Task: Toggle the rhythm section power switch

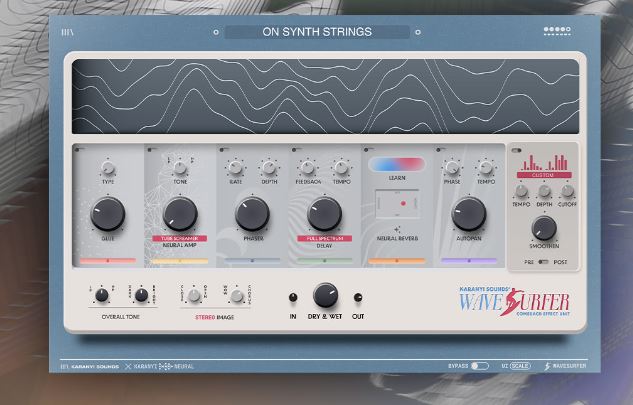Action: point(516,150)
